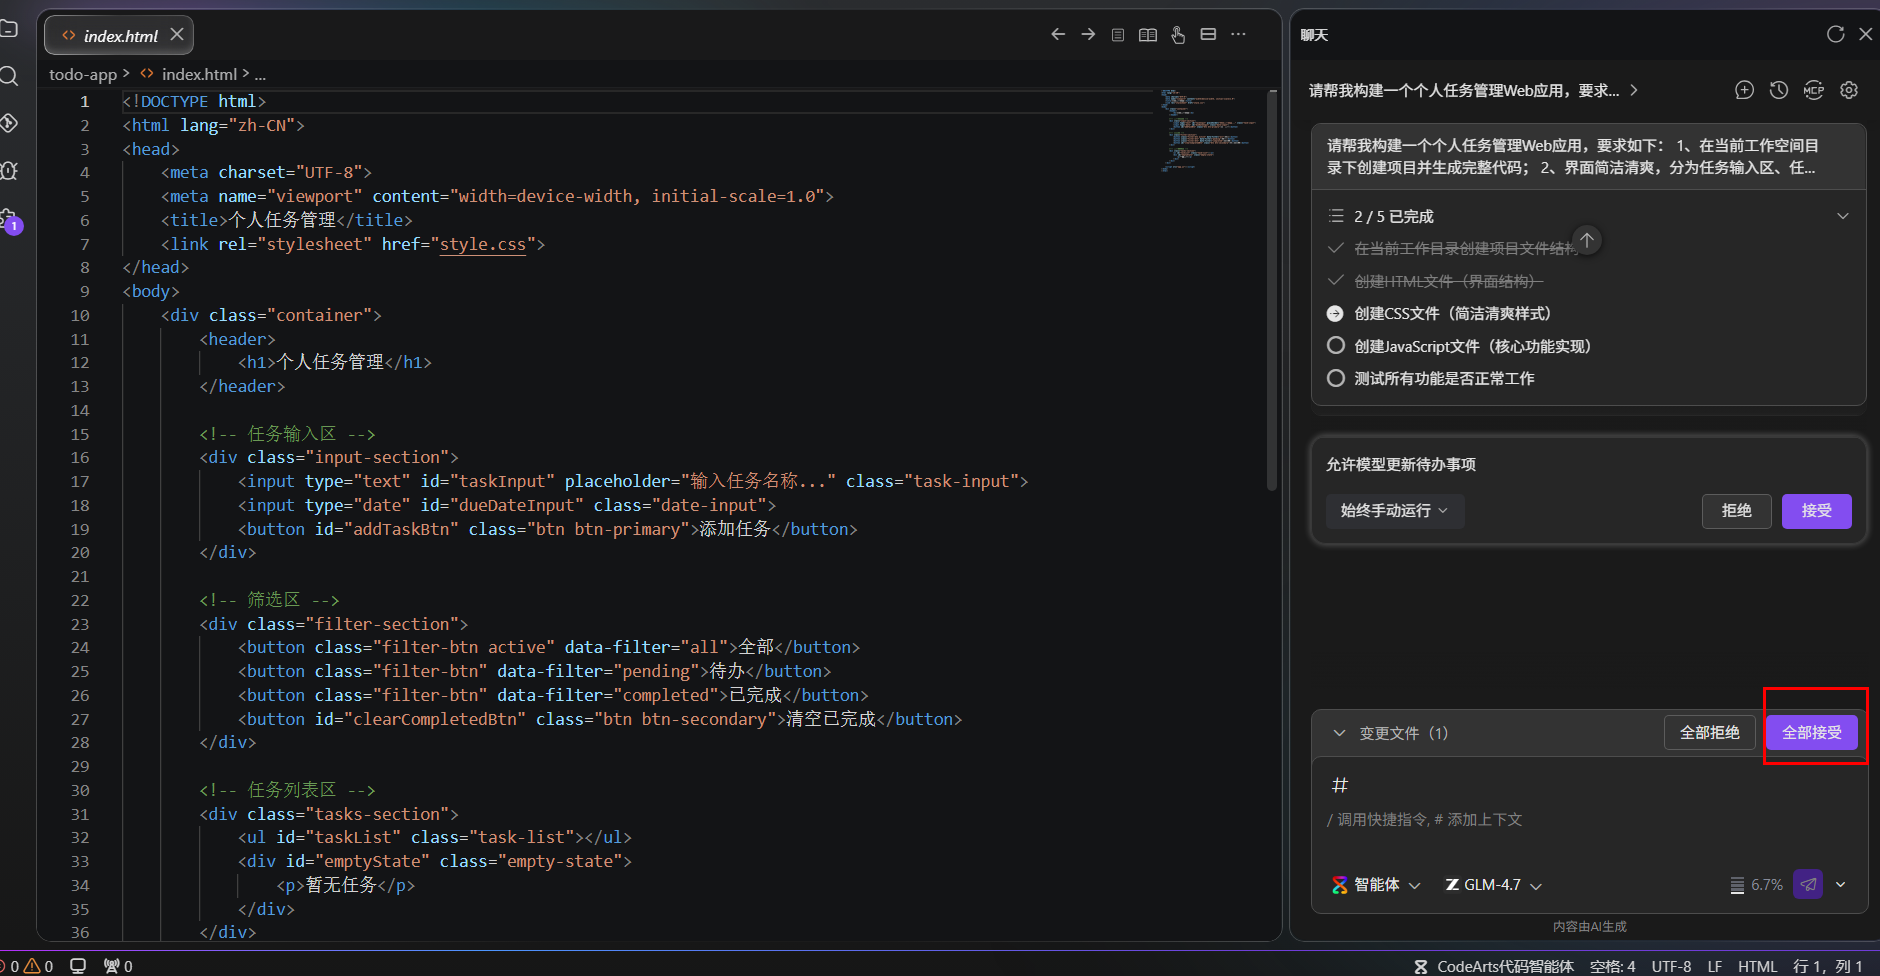Toggle todo '创建JavaScript文件' radio circle
1880x976 pixels.
click(1335, 346)
